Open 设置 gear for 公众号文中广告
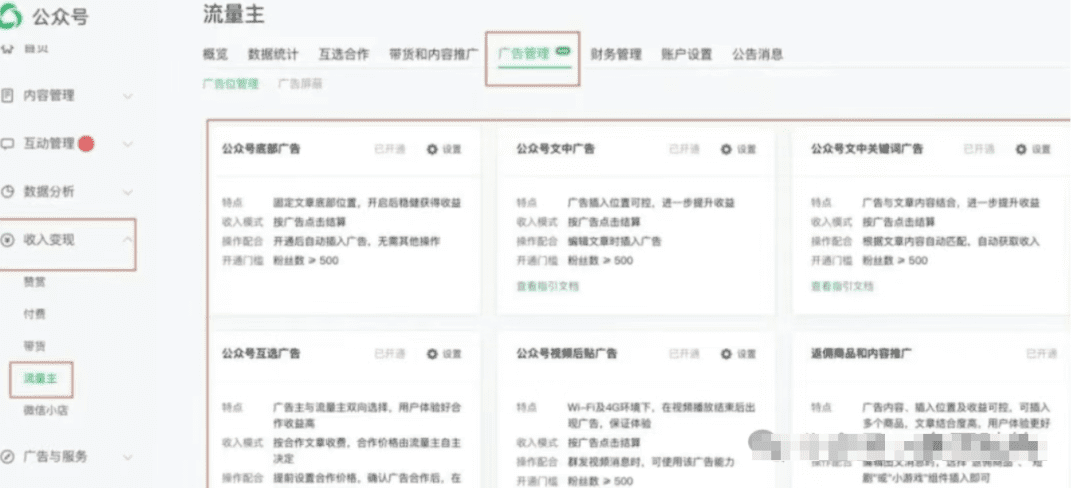Screen dimensions: 1080x488 727,149
